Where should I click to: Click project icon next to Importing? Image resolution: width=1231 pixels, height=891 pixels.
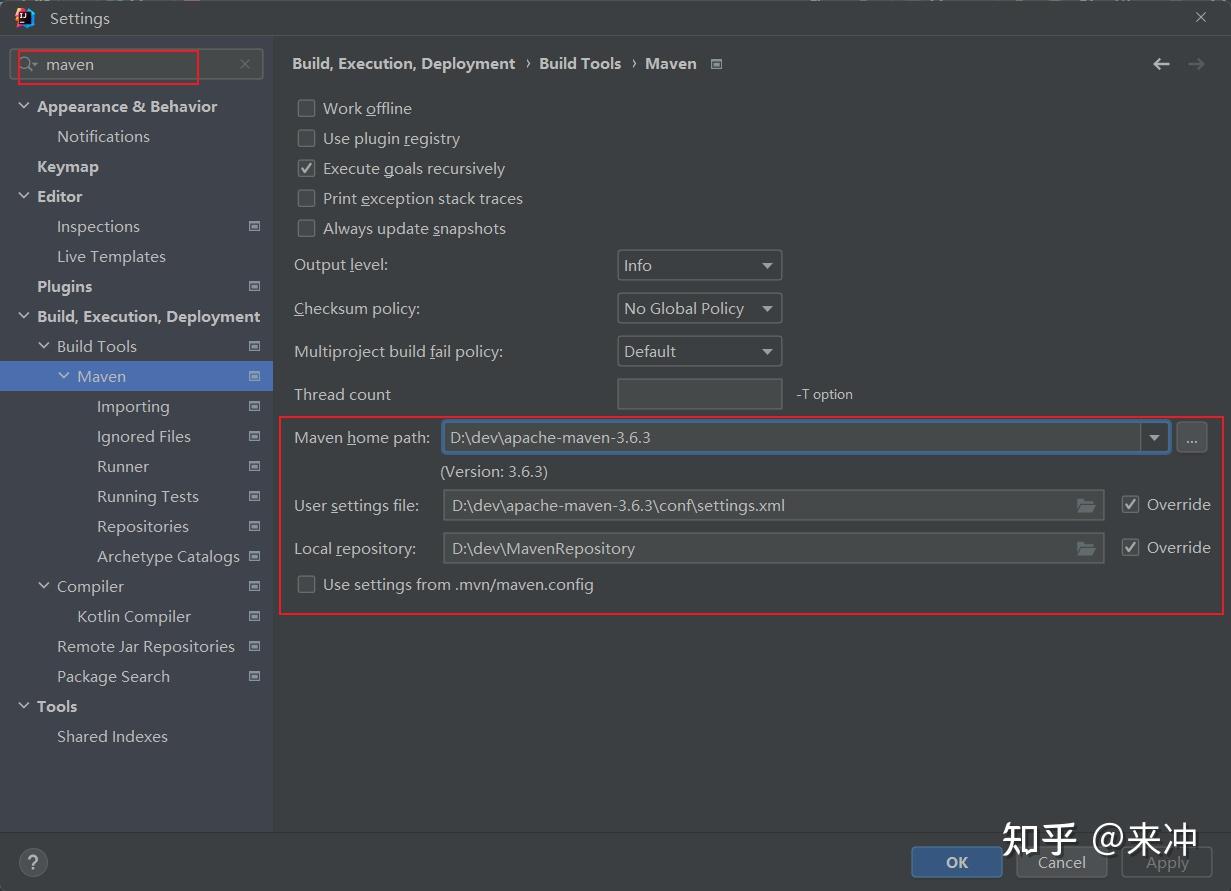[x=254, y=406]
